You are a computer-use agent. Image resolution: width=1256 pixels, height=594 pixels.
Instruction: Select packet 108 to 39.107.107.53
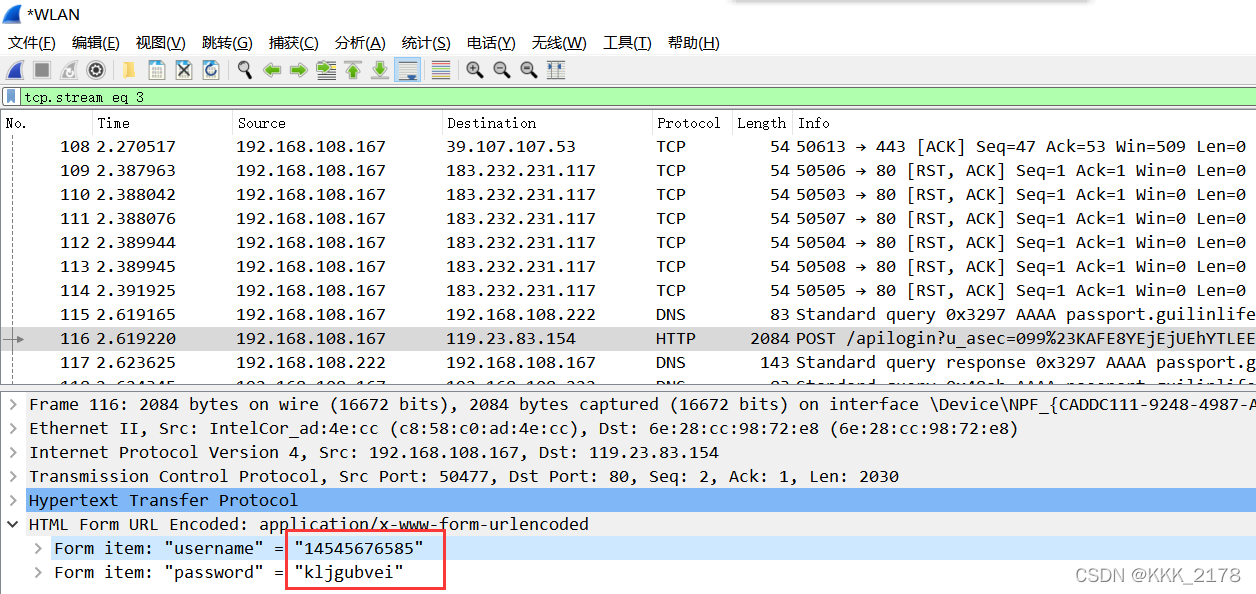(628, 147)
